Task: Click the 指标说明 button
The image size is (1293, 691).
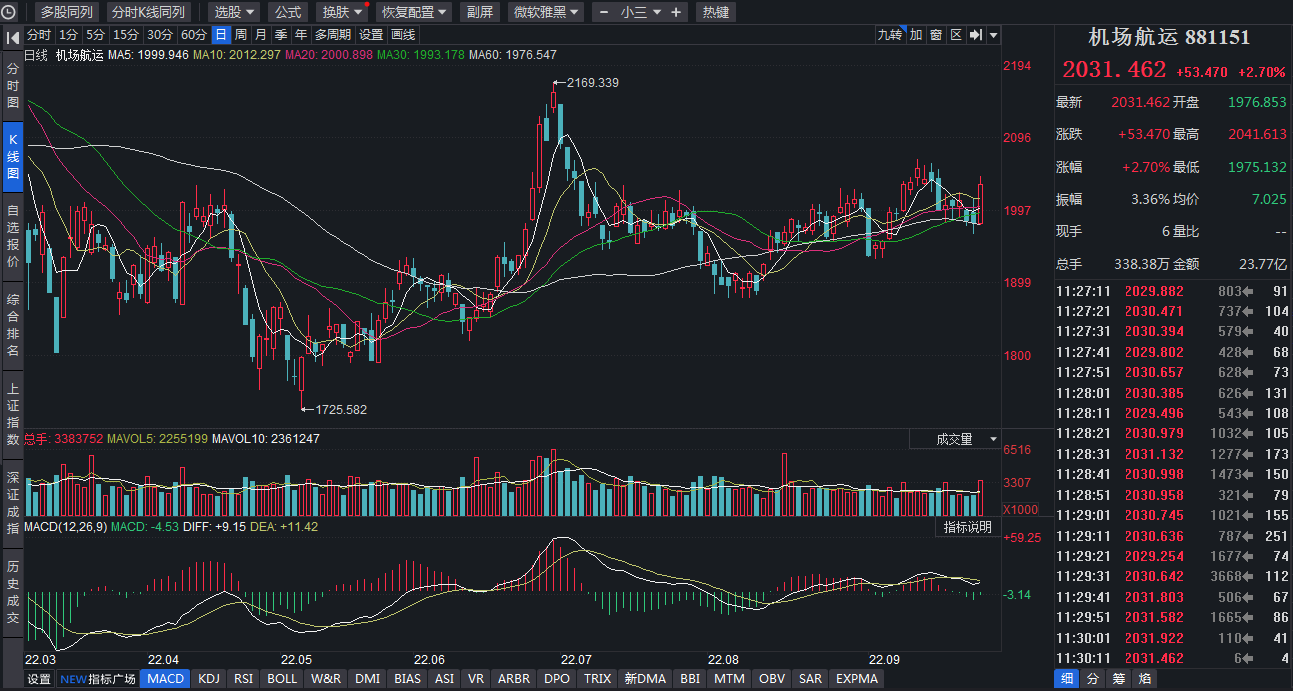Action: (x=967, y=527)
